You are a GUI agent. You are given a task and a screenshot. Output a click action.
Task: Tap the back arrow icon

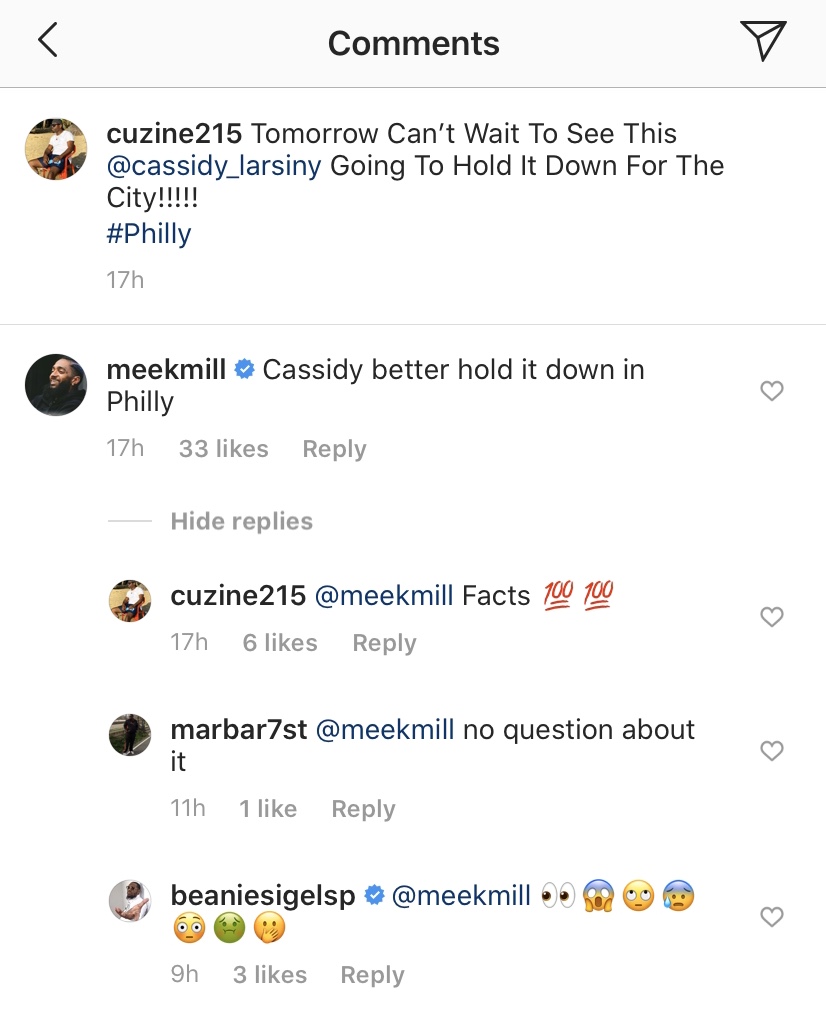point(47,42)
